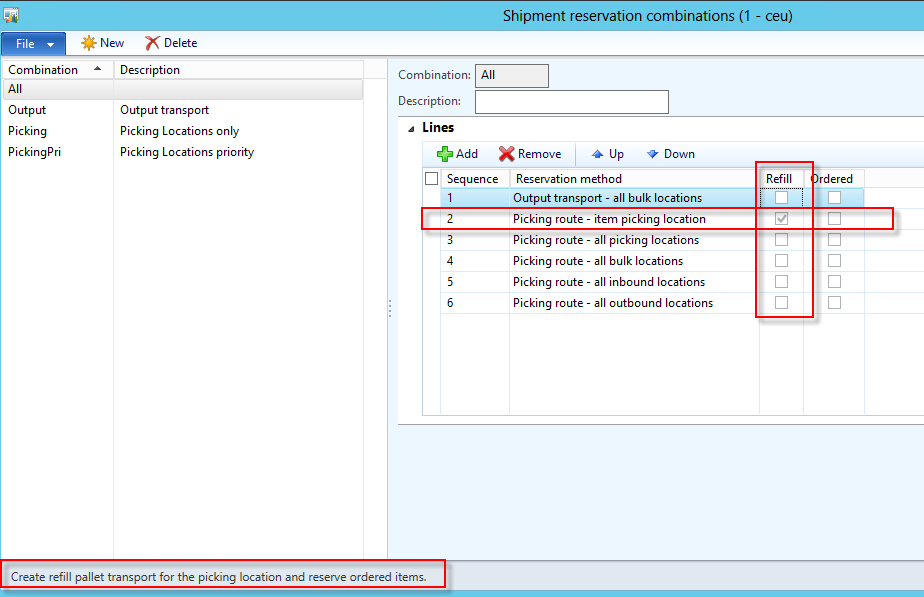
Task: Click the Sequence column header
Action: click(x=472, y=179)
